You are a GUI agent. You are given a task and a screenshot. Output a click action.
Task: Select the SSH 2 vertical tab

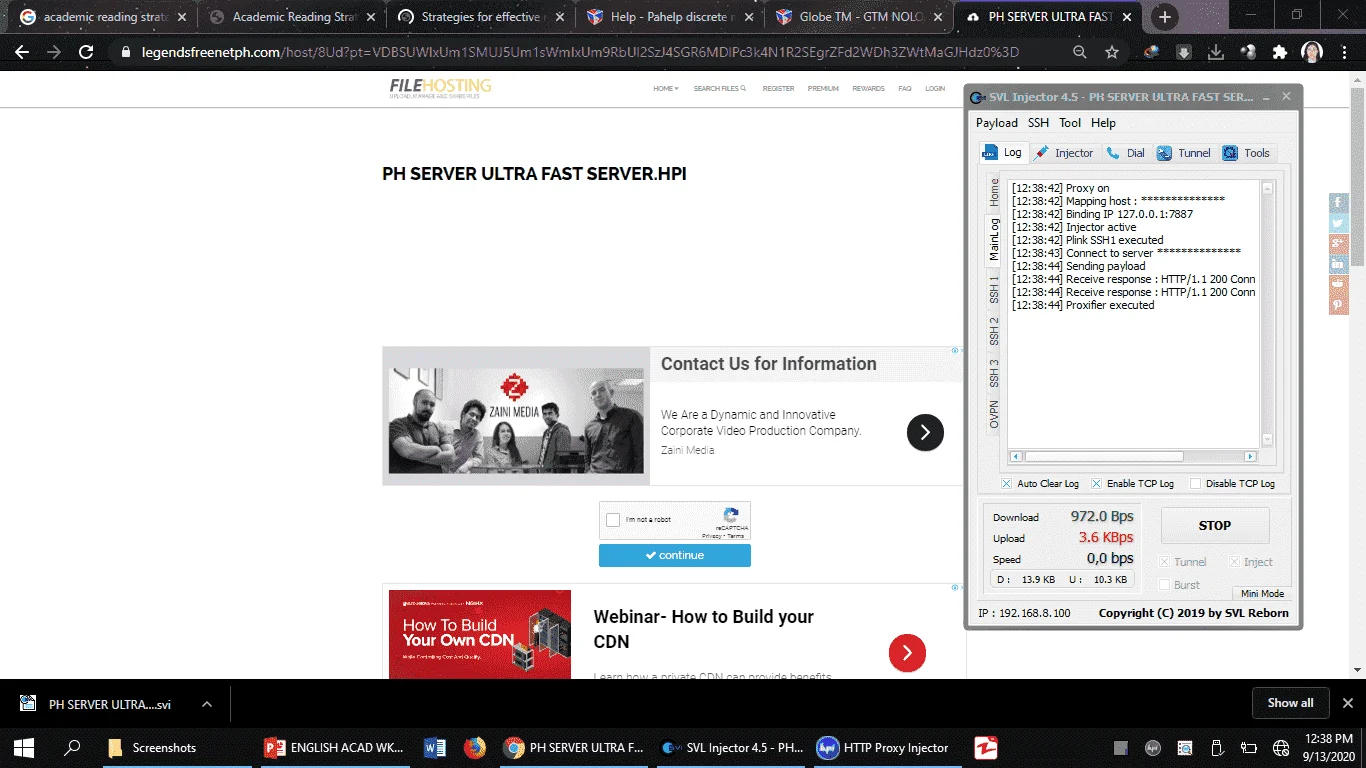coord(993,331)
